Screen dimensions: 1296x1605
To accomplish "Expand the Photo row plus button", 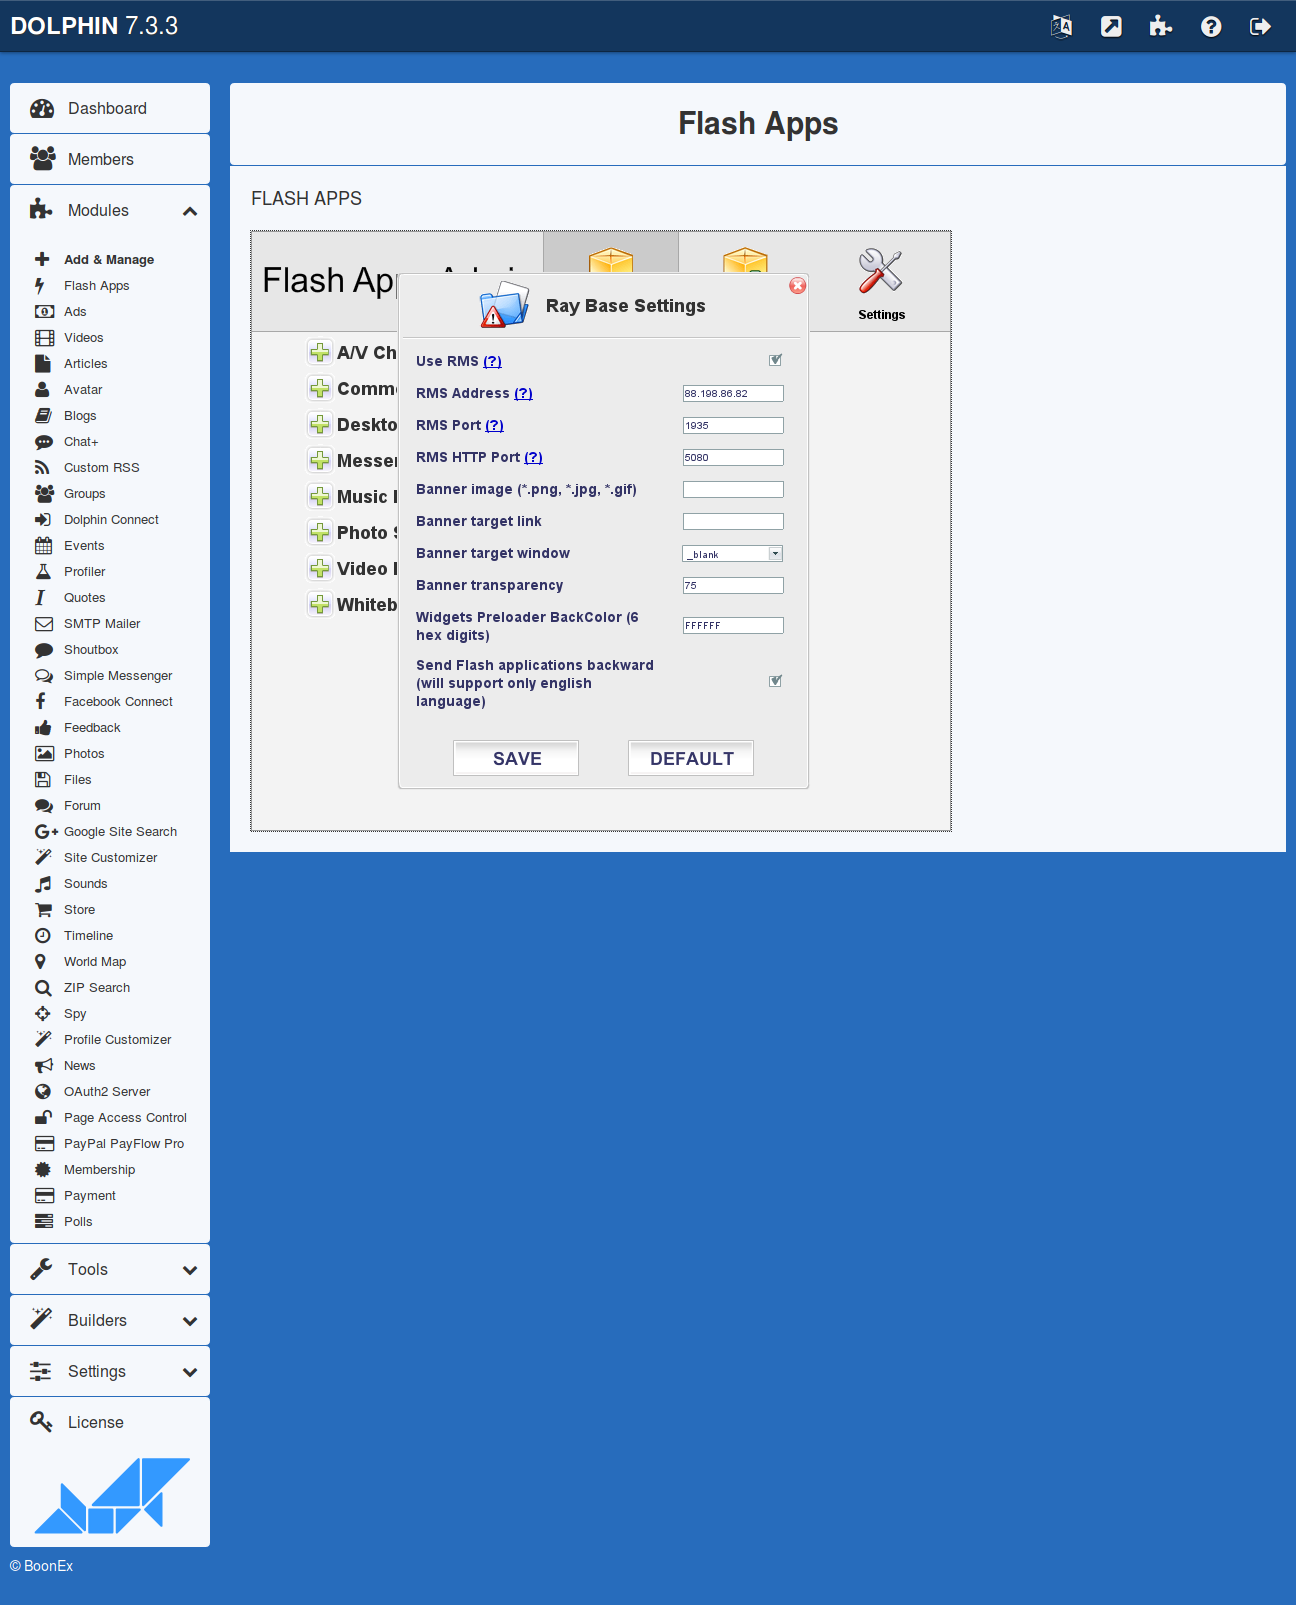I will click(320, 532).
